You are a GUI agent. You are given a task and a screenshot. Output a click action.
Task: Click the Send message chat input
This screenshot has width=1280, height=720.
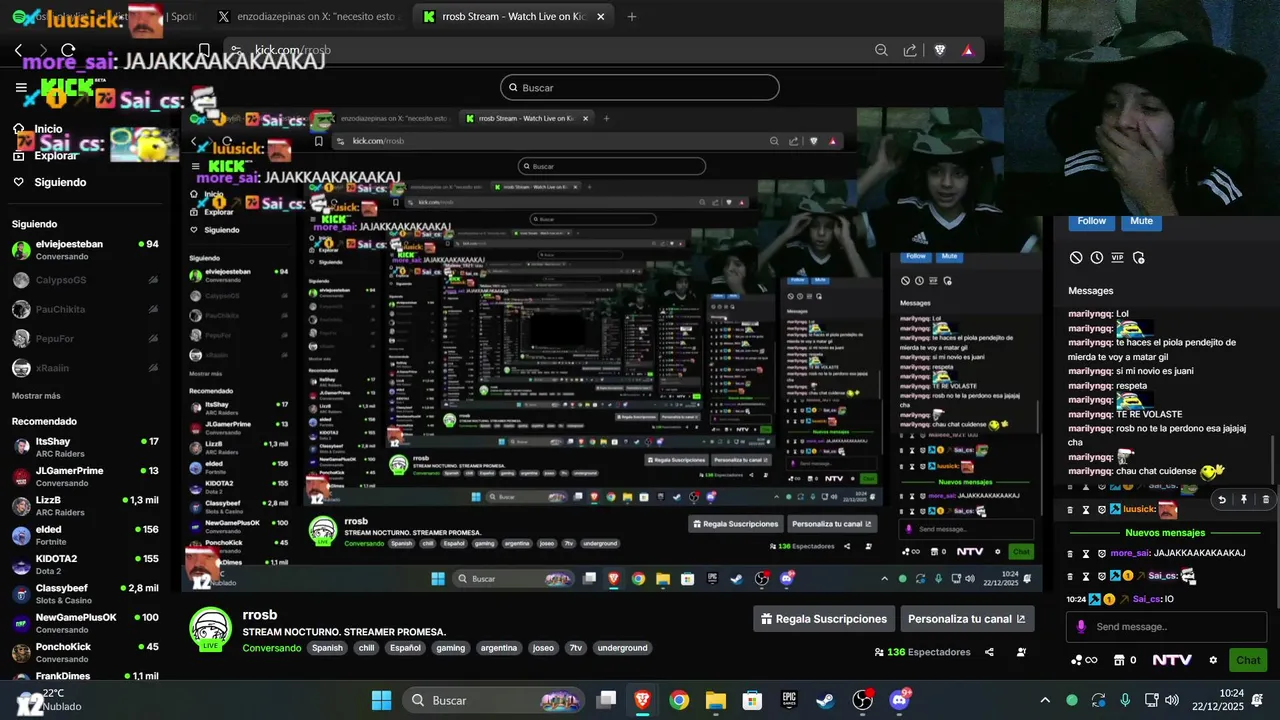pyautogui.click(x=1168, y=627)
